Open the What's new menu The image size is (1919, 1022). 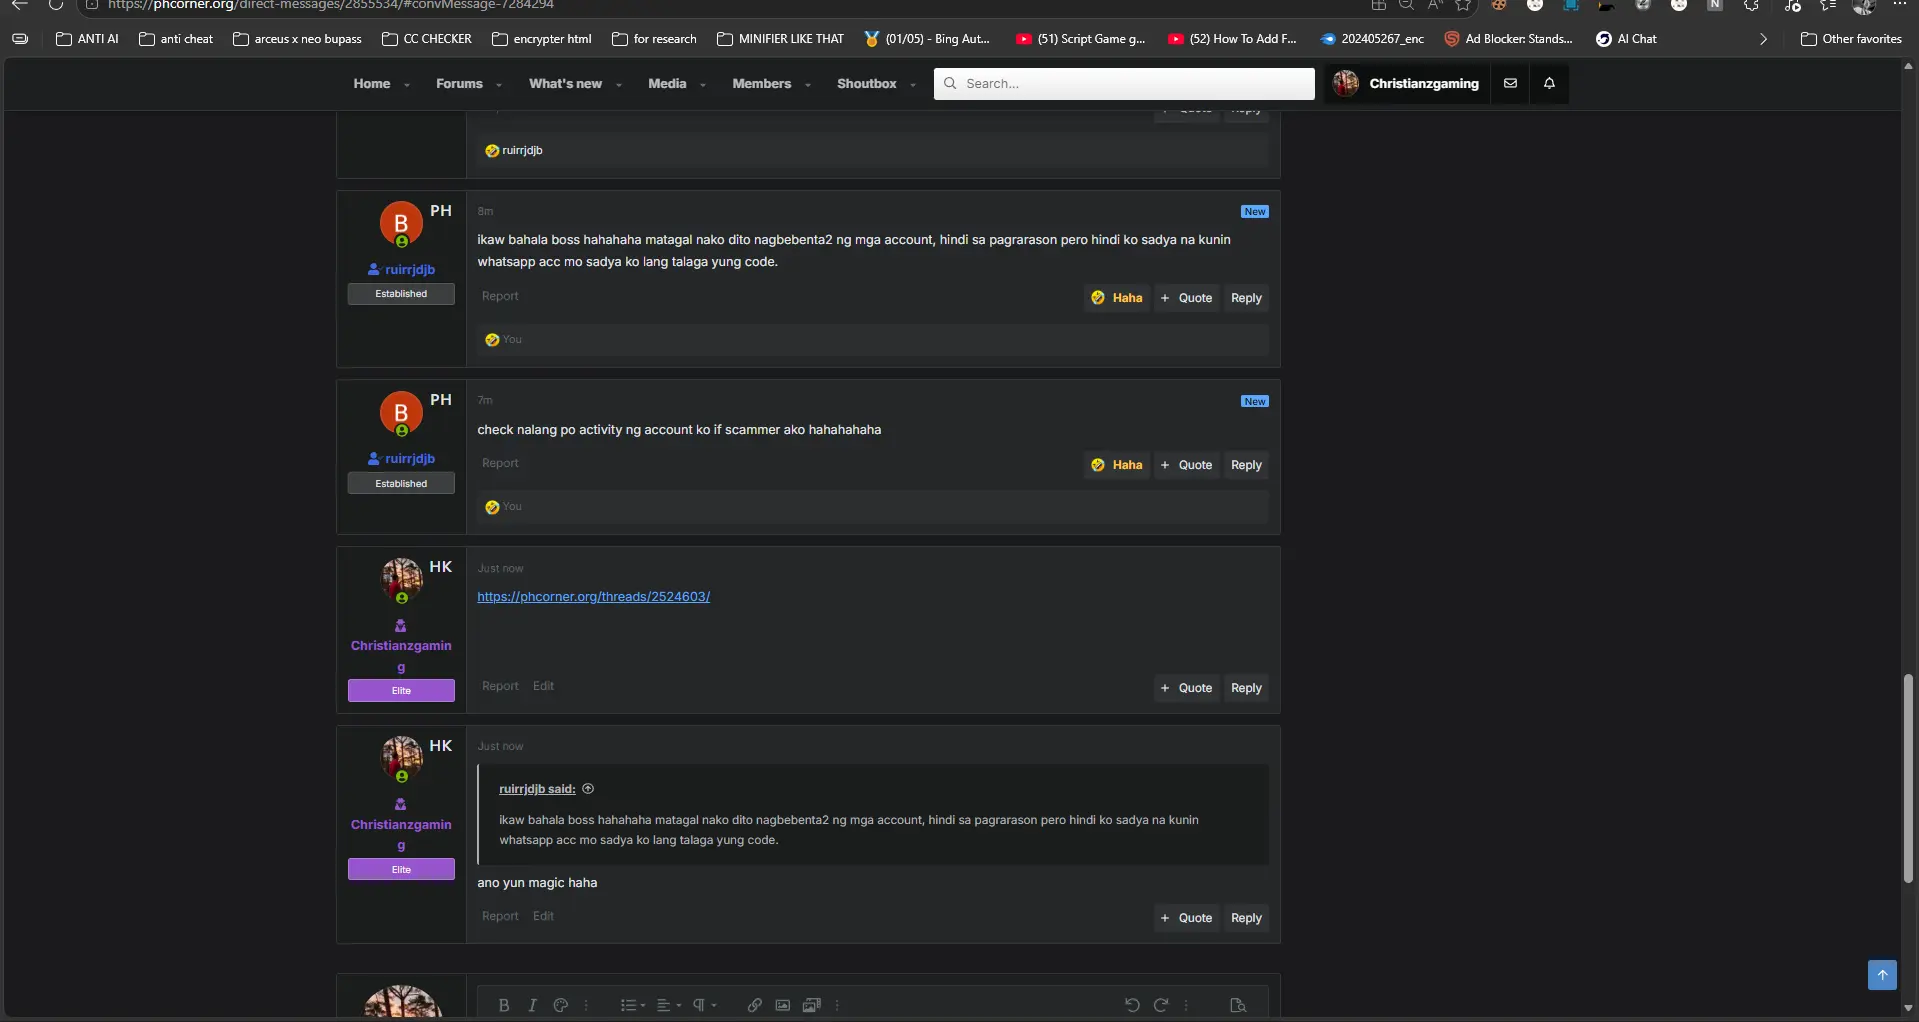(565, 84)
